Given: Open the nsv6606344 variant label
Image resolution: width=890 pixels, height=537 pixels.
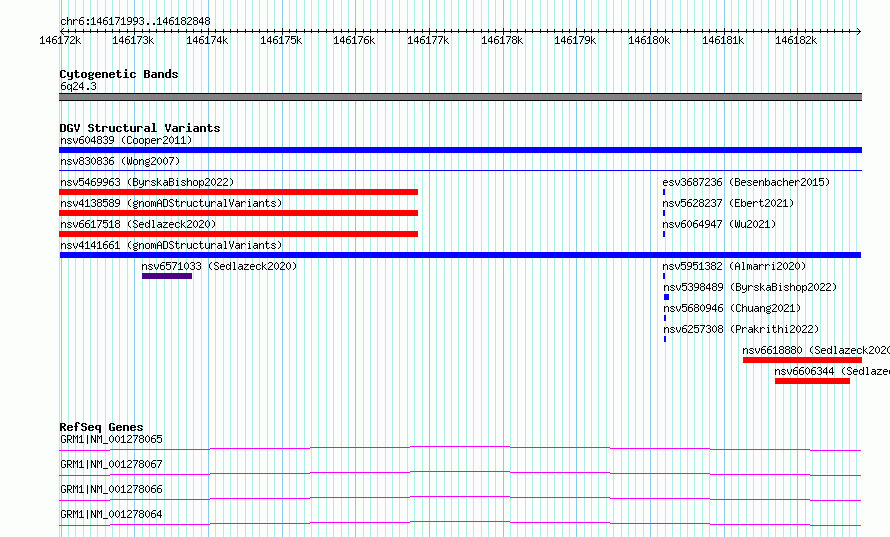Looking at the screenshot, I should pos(832,371).
